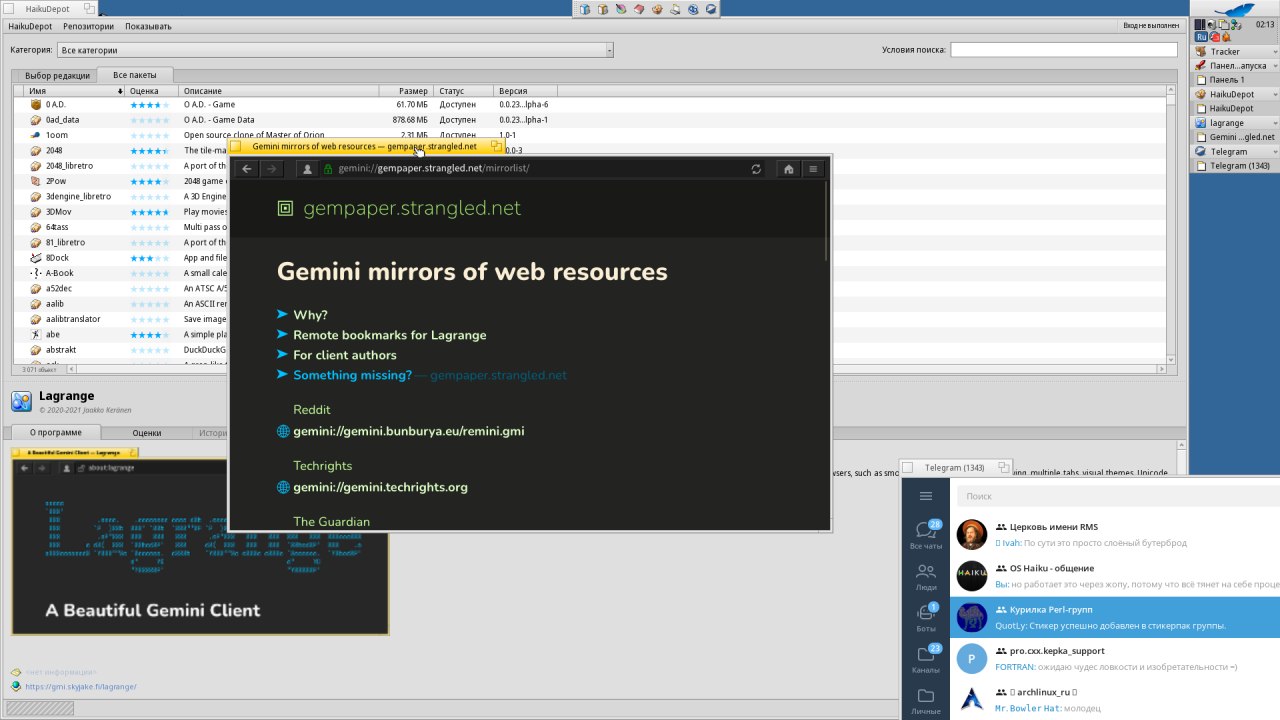Switch to Выбор редакции tab
The image size is (1280, 720).
57,76
